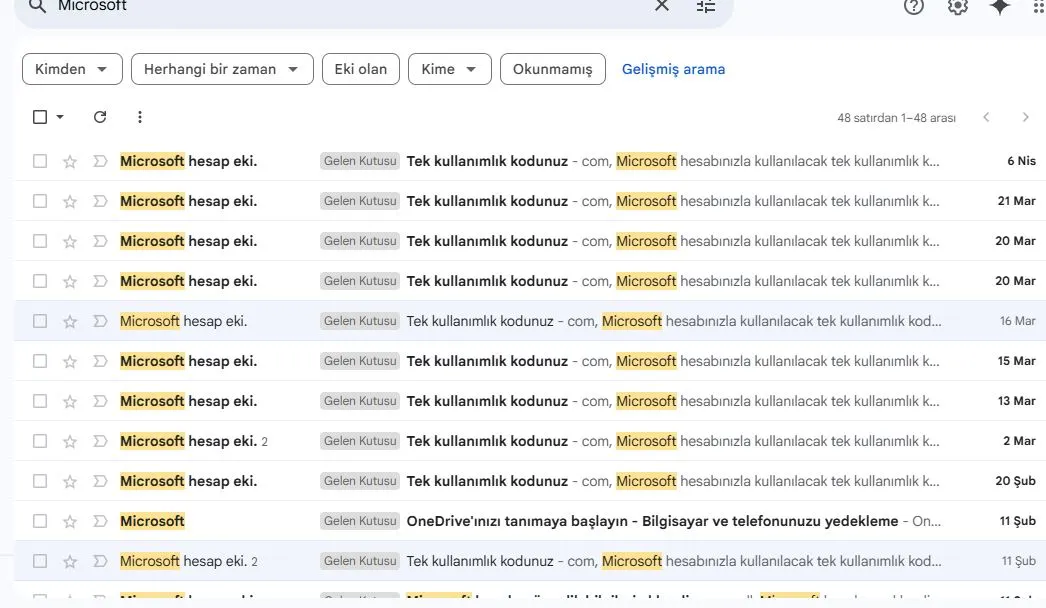Open the three-dot more actions menu

pyautogui.click(x=139, y=117)
